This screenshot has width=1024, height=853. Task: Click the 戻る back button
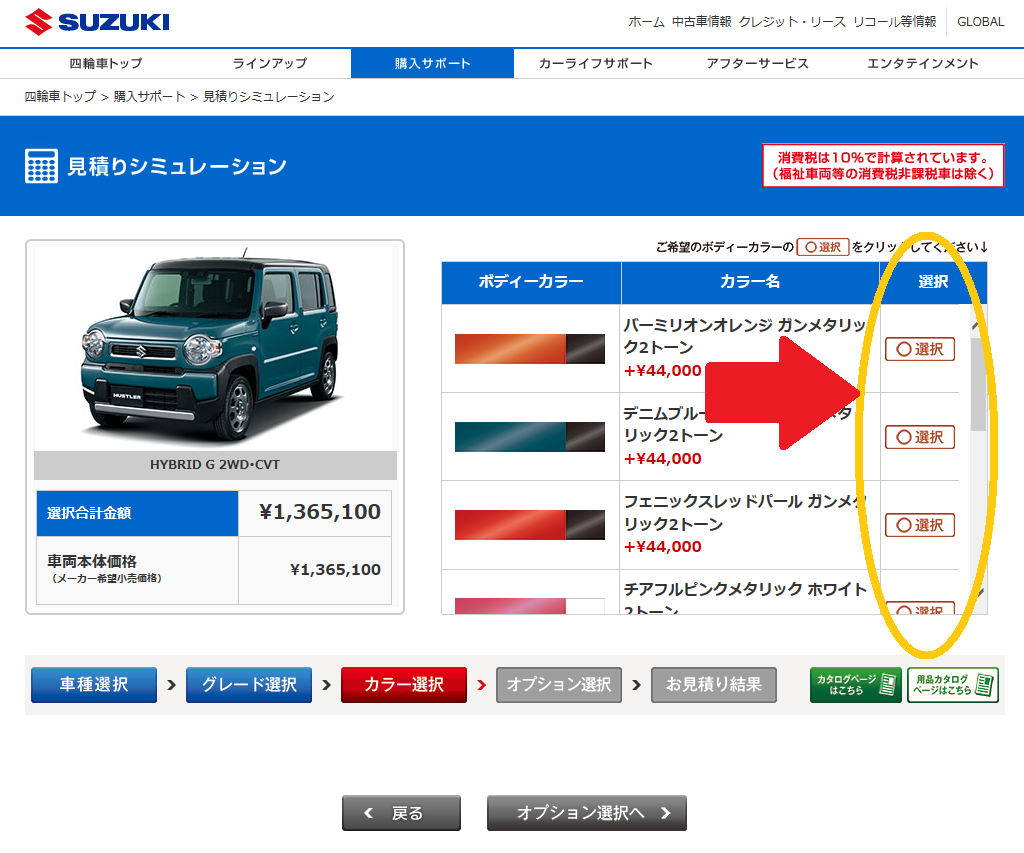402,813
